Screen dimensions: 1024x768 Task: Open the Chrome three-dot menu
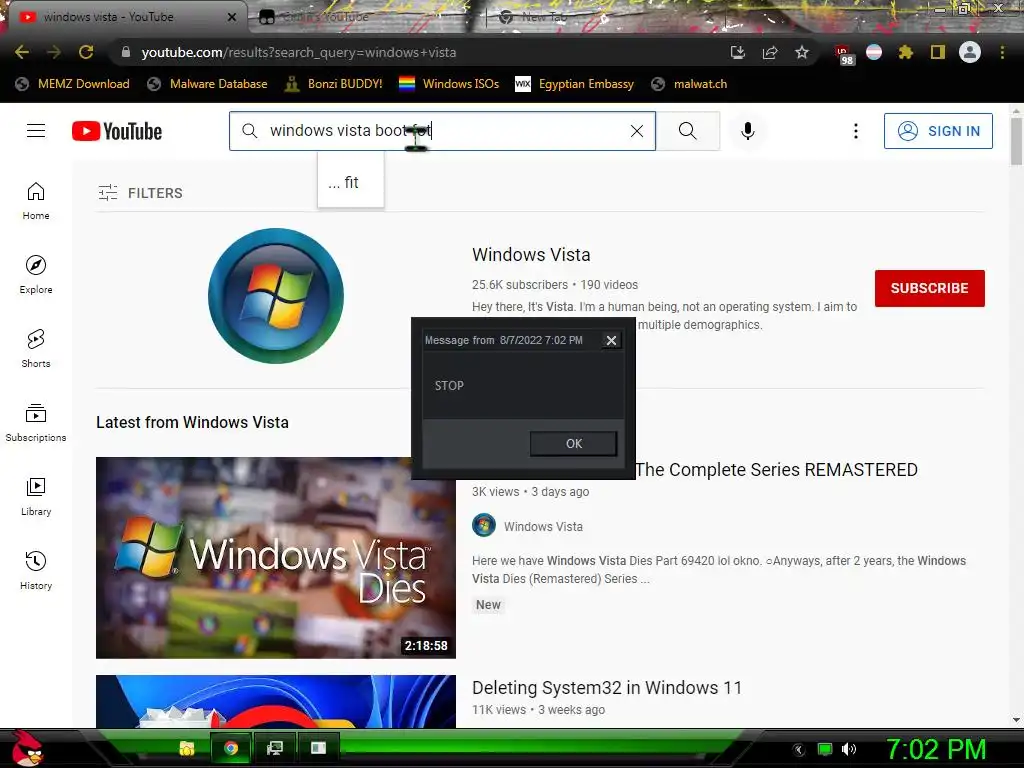coord(1002,52)
